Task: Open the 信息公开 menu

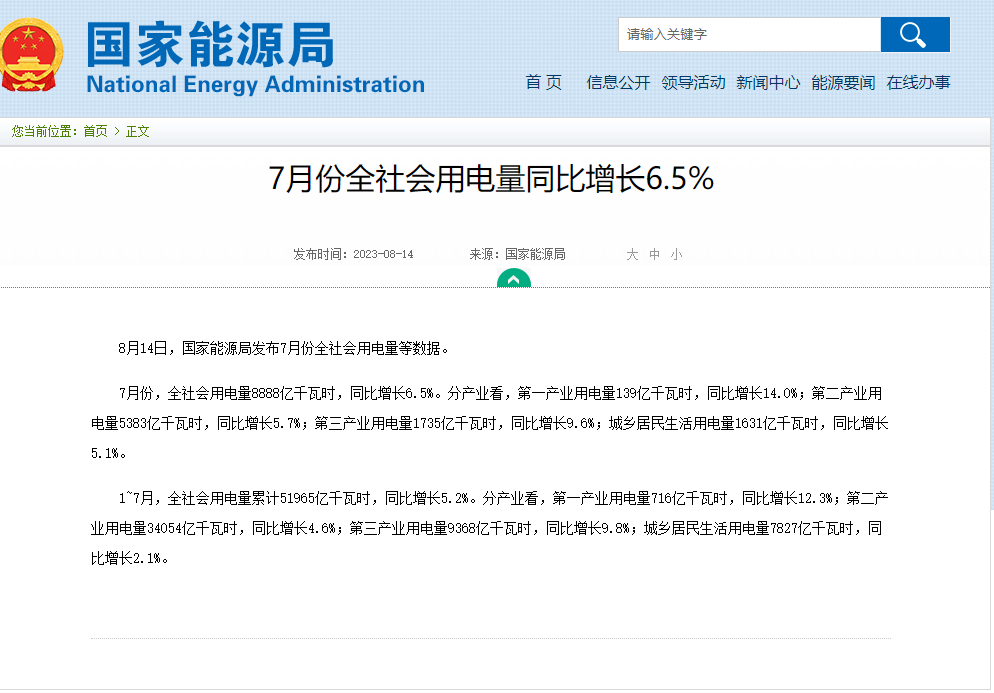Action: [x=618, y=83]
